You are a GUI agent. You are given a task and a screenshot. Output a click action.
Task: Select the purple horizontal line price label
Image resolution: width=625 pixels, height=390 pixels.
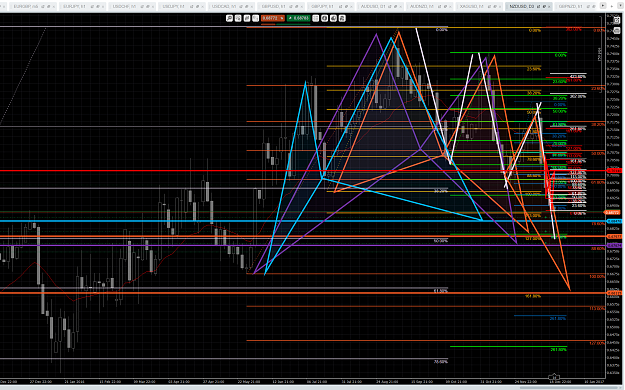(x=614, y=245)
